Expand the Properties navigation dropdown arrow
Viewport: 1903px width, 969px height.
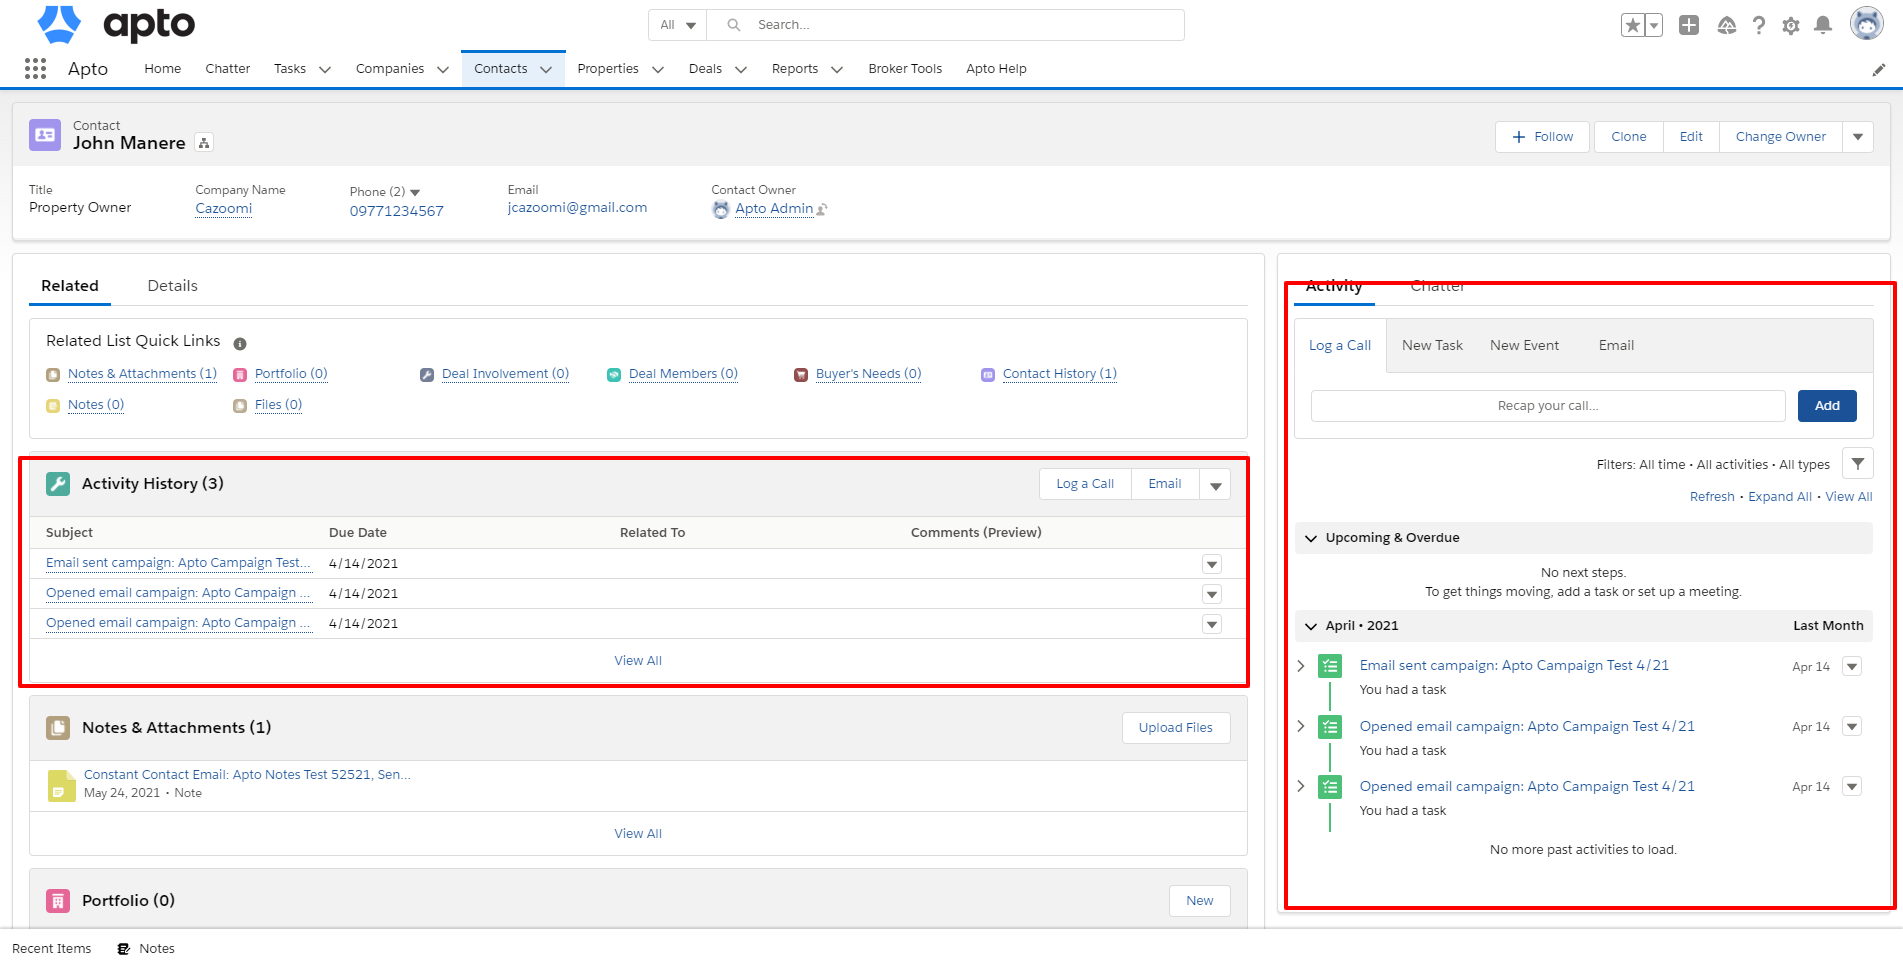tap(658, 69)
